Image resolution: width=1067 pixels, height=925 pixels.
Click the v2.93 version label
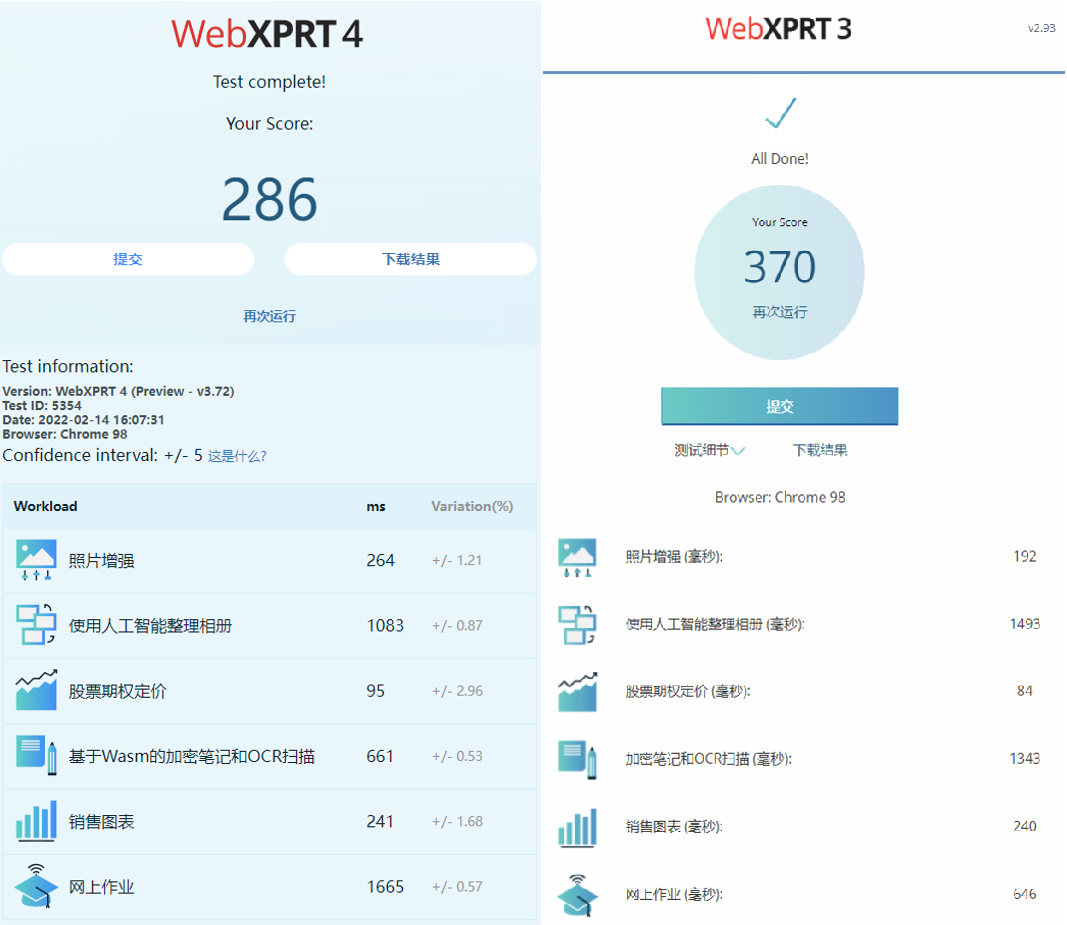[x=1042, y=28]
